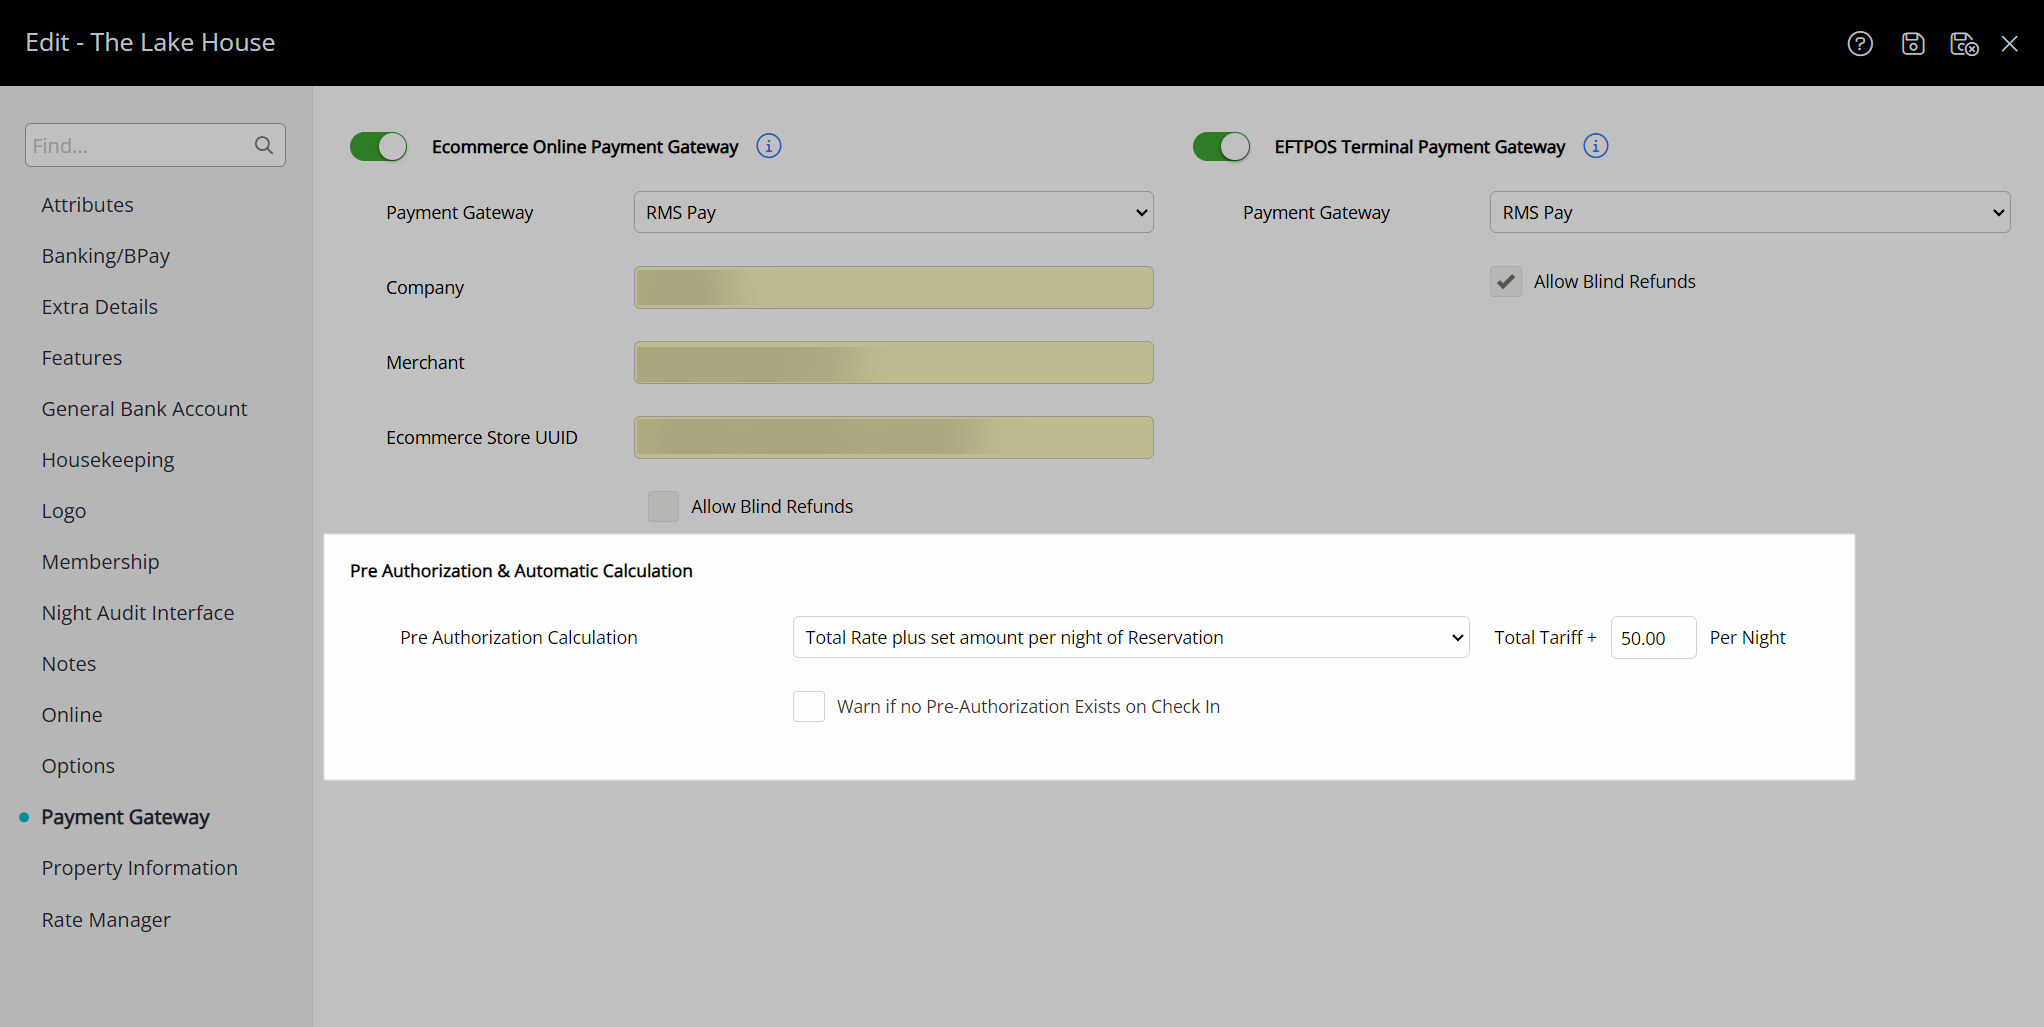This screenshot has height=1027, width=2044.
Task: Enable Warn if no Pre-Authorization Exists checkbox
Action: click(809, 706)
